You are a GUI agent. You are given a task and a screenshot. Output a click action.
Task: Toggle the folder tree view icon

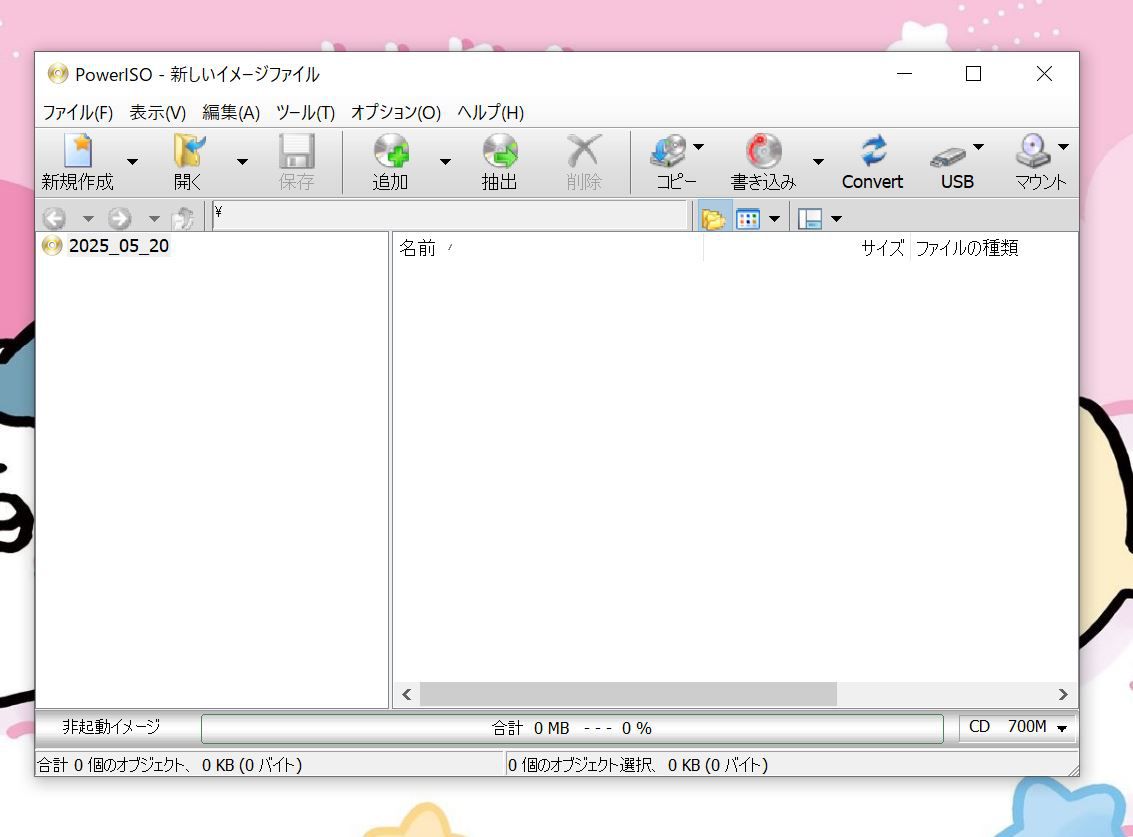[713, 218]
